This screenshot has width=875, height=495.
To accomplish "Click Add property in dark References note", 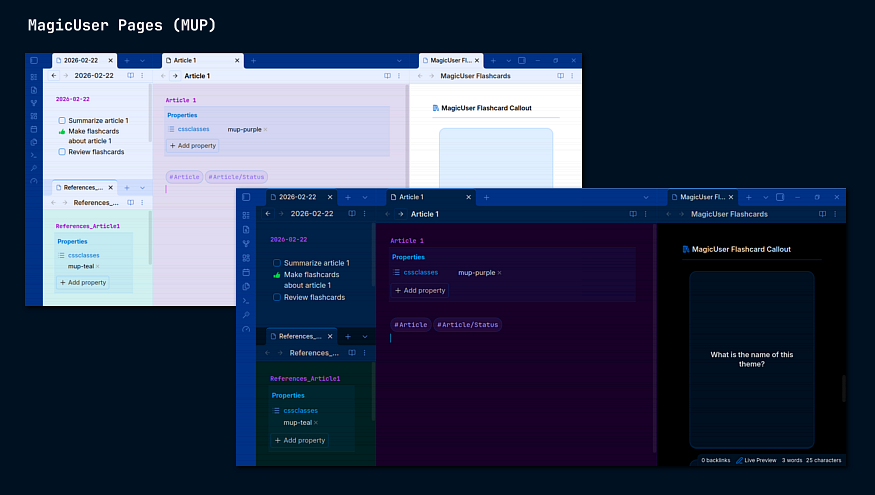I will coord(300,440).
